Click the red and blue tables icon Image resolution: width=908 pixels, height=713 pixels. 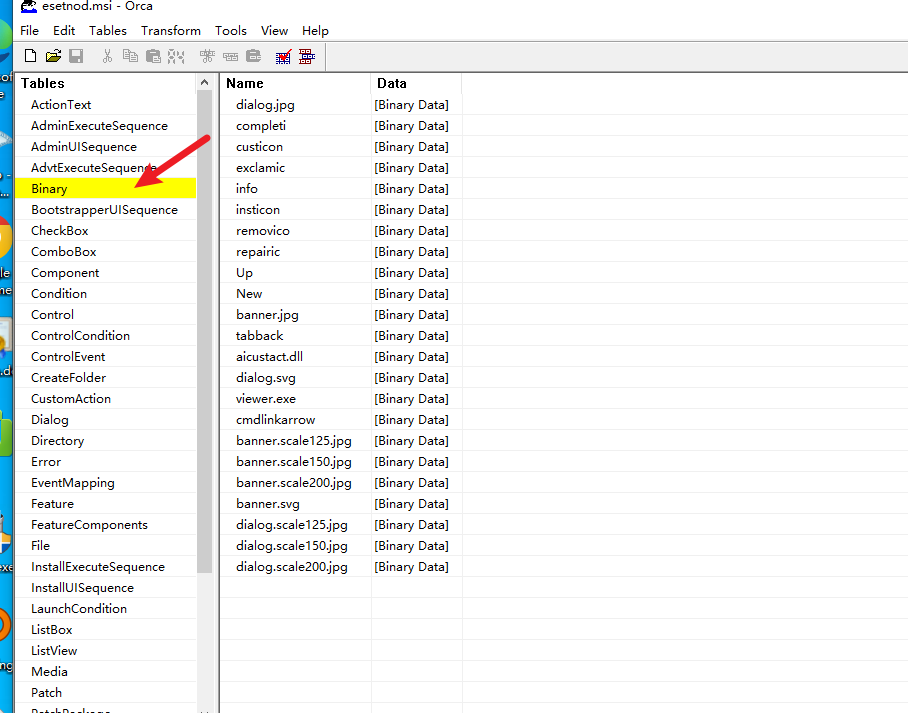(307, 57)
